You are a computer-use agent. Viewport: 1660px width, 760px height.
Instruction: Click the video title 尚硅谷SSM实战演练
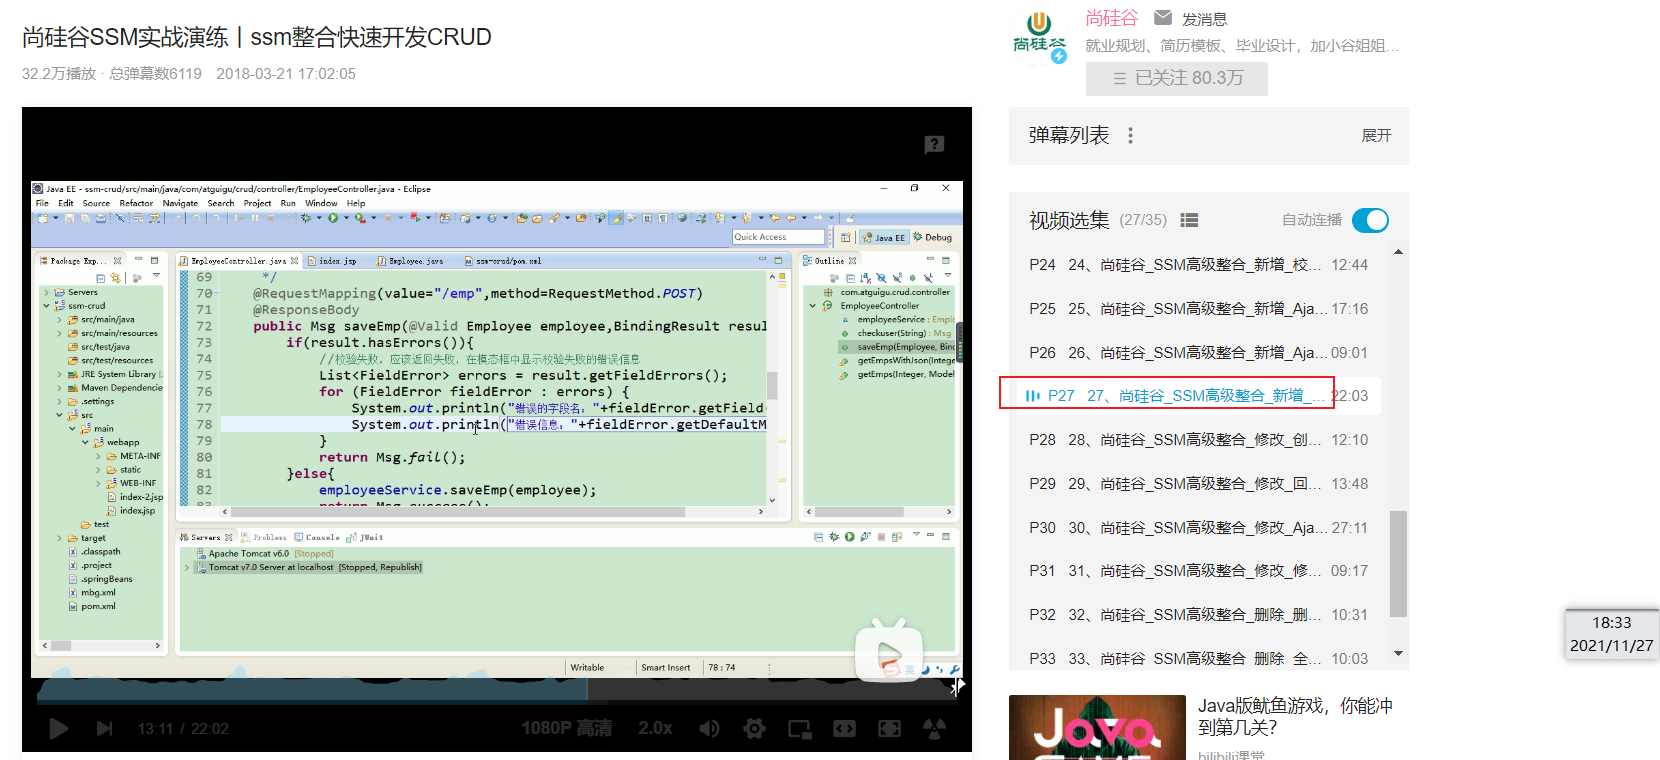(257, 37)
